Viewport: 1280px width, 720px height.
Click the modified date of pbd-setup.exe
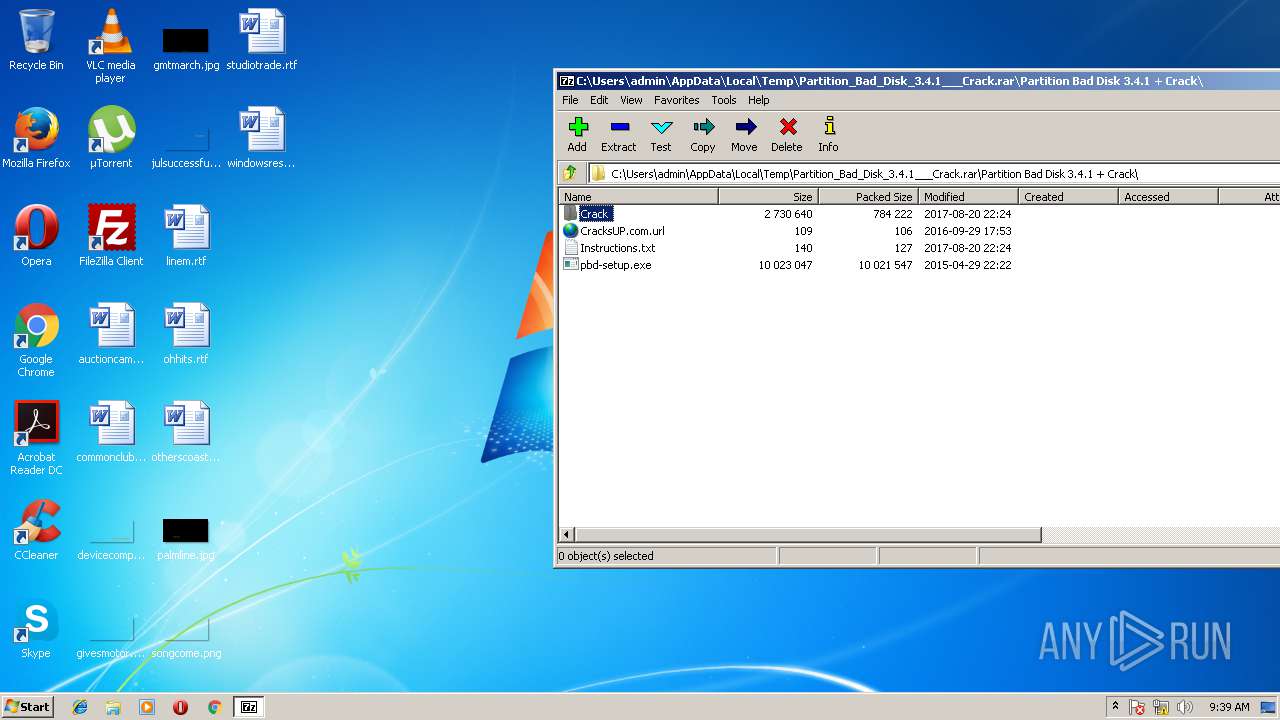pyautogui.click(x=967, y=265)
